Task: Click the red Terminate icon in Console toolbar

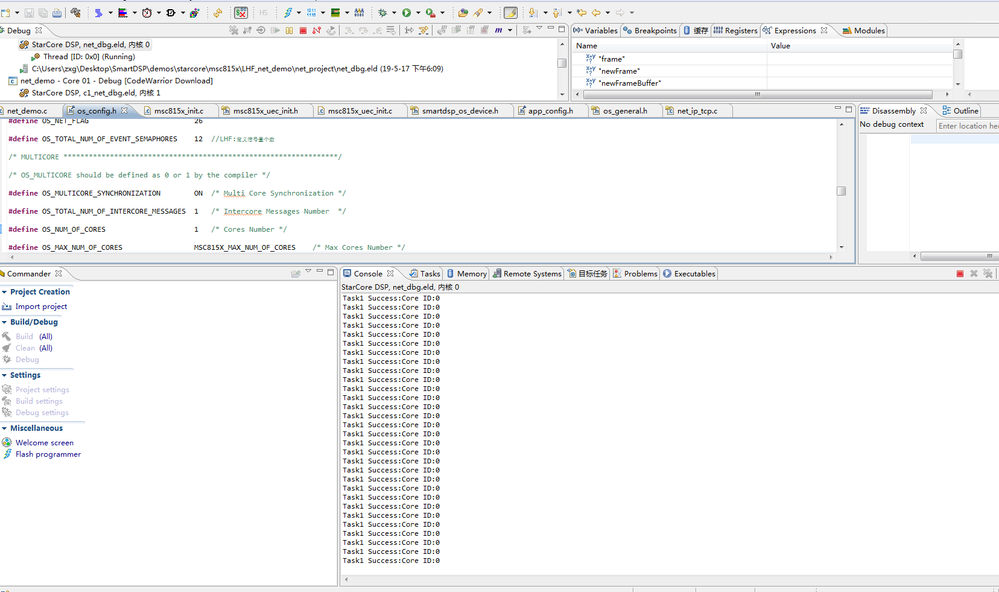Action: pyautogui.click(x=959, y=273)
